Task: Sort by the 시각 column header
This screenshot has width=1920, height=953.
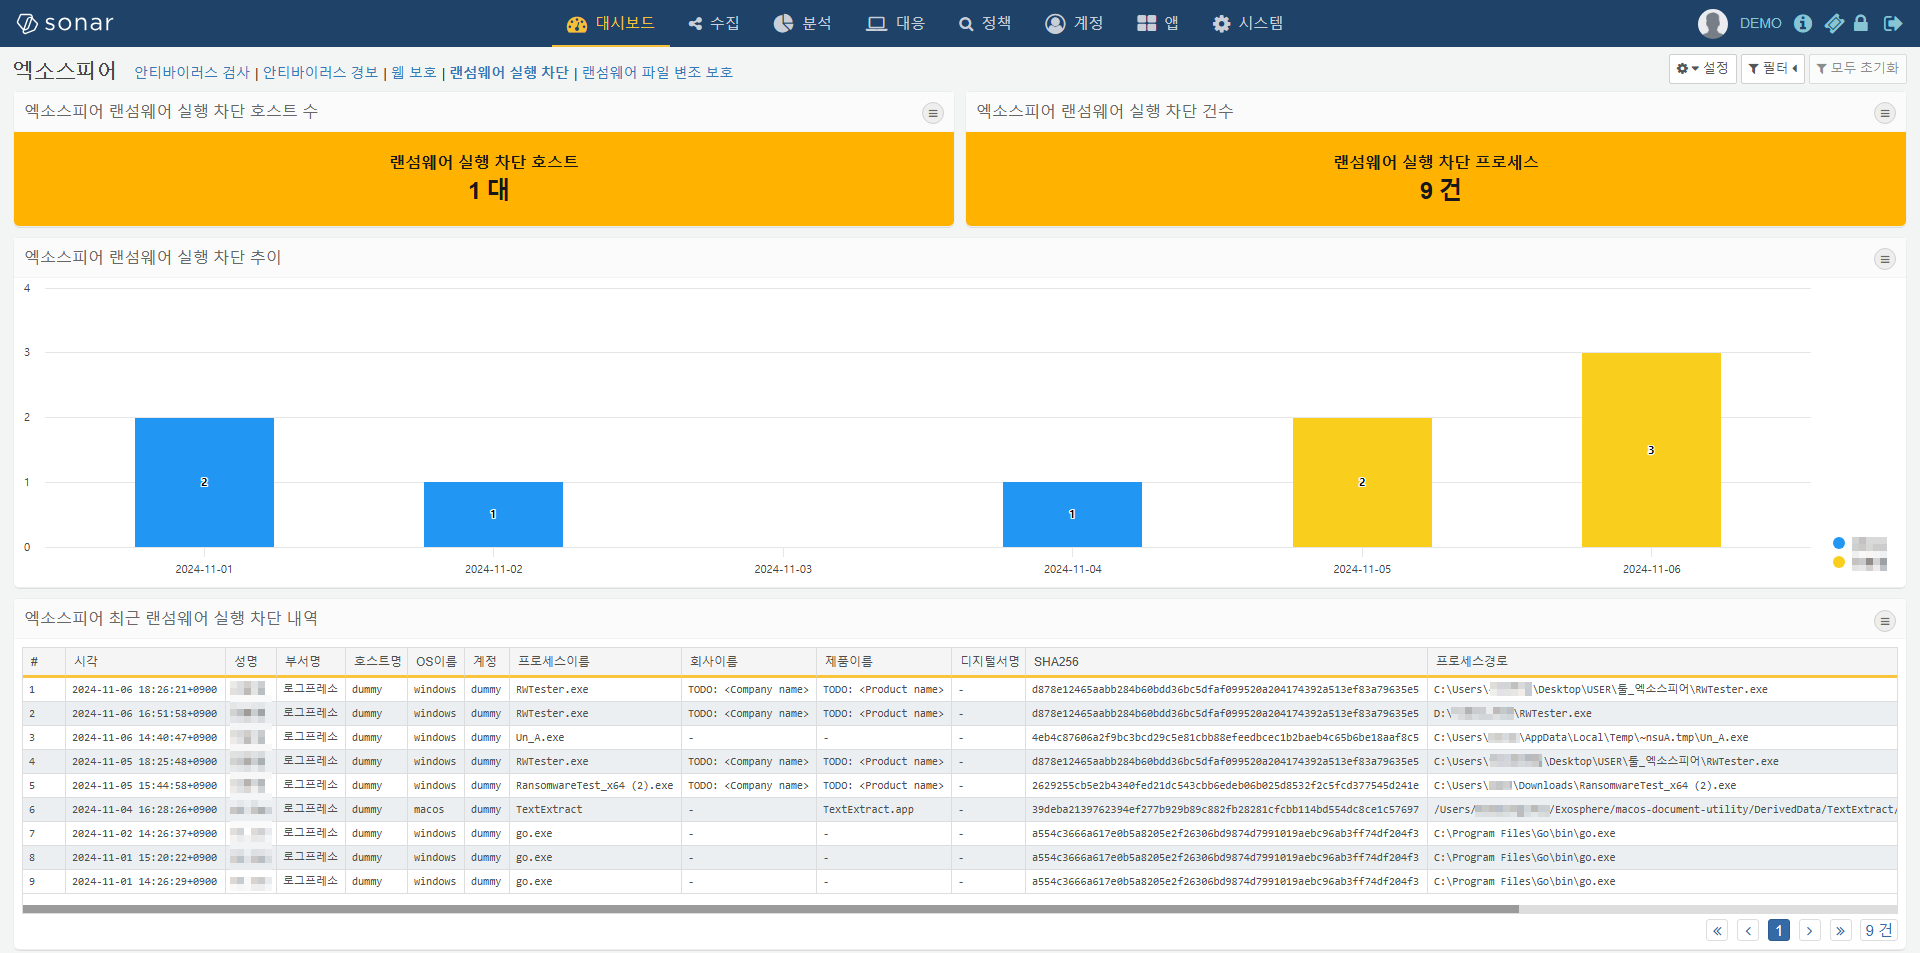Action: [146, 661]
